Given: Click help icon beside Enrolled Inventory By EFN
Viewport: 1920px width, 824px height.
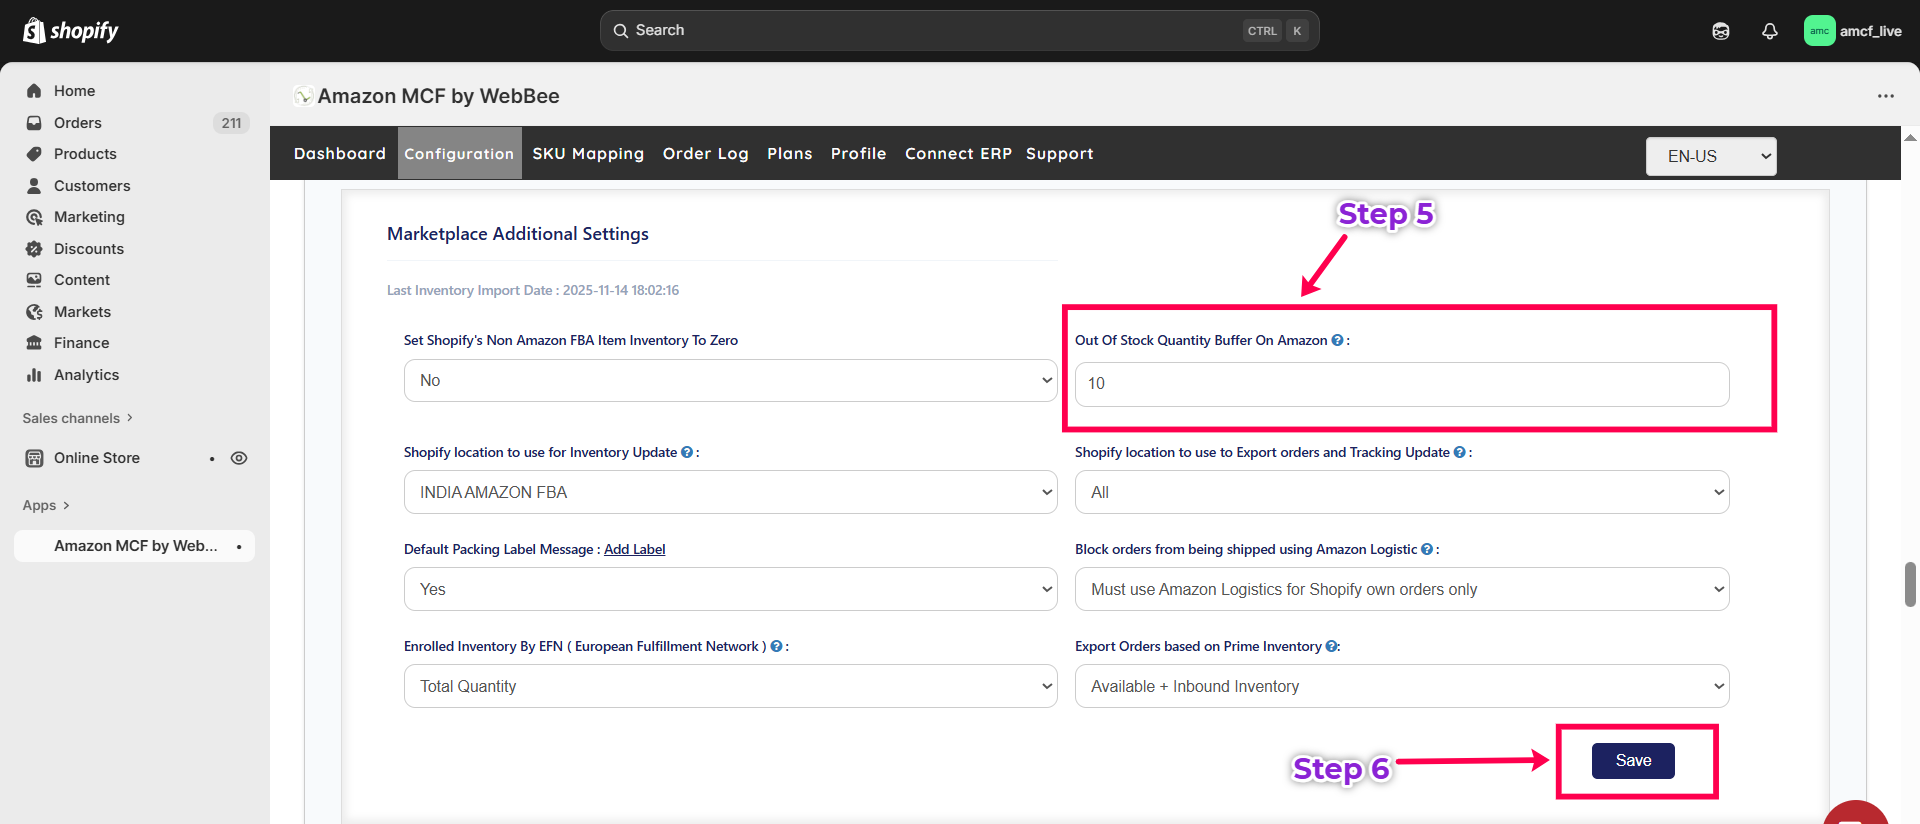Looking at the screenshot, I should pos(776,646).
